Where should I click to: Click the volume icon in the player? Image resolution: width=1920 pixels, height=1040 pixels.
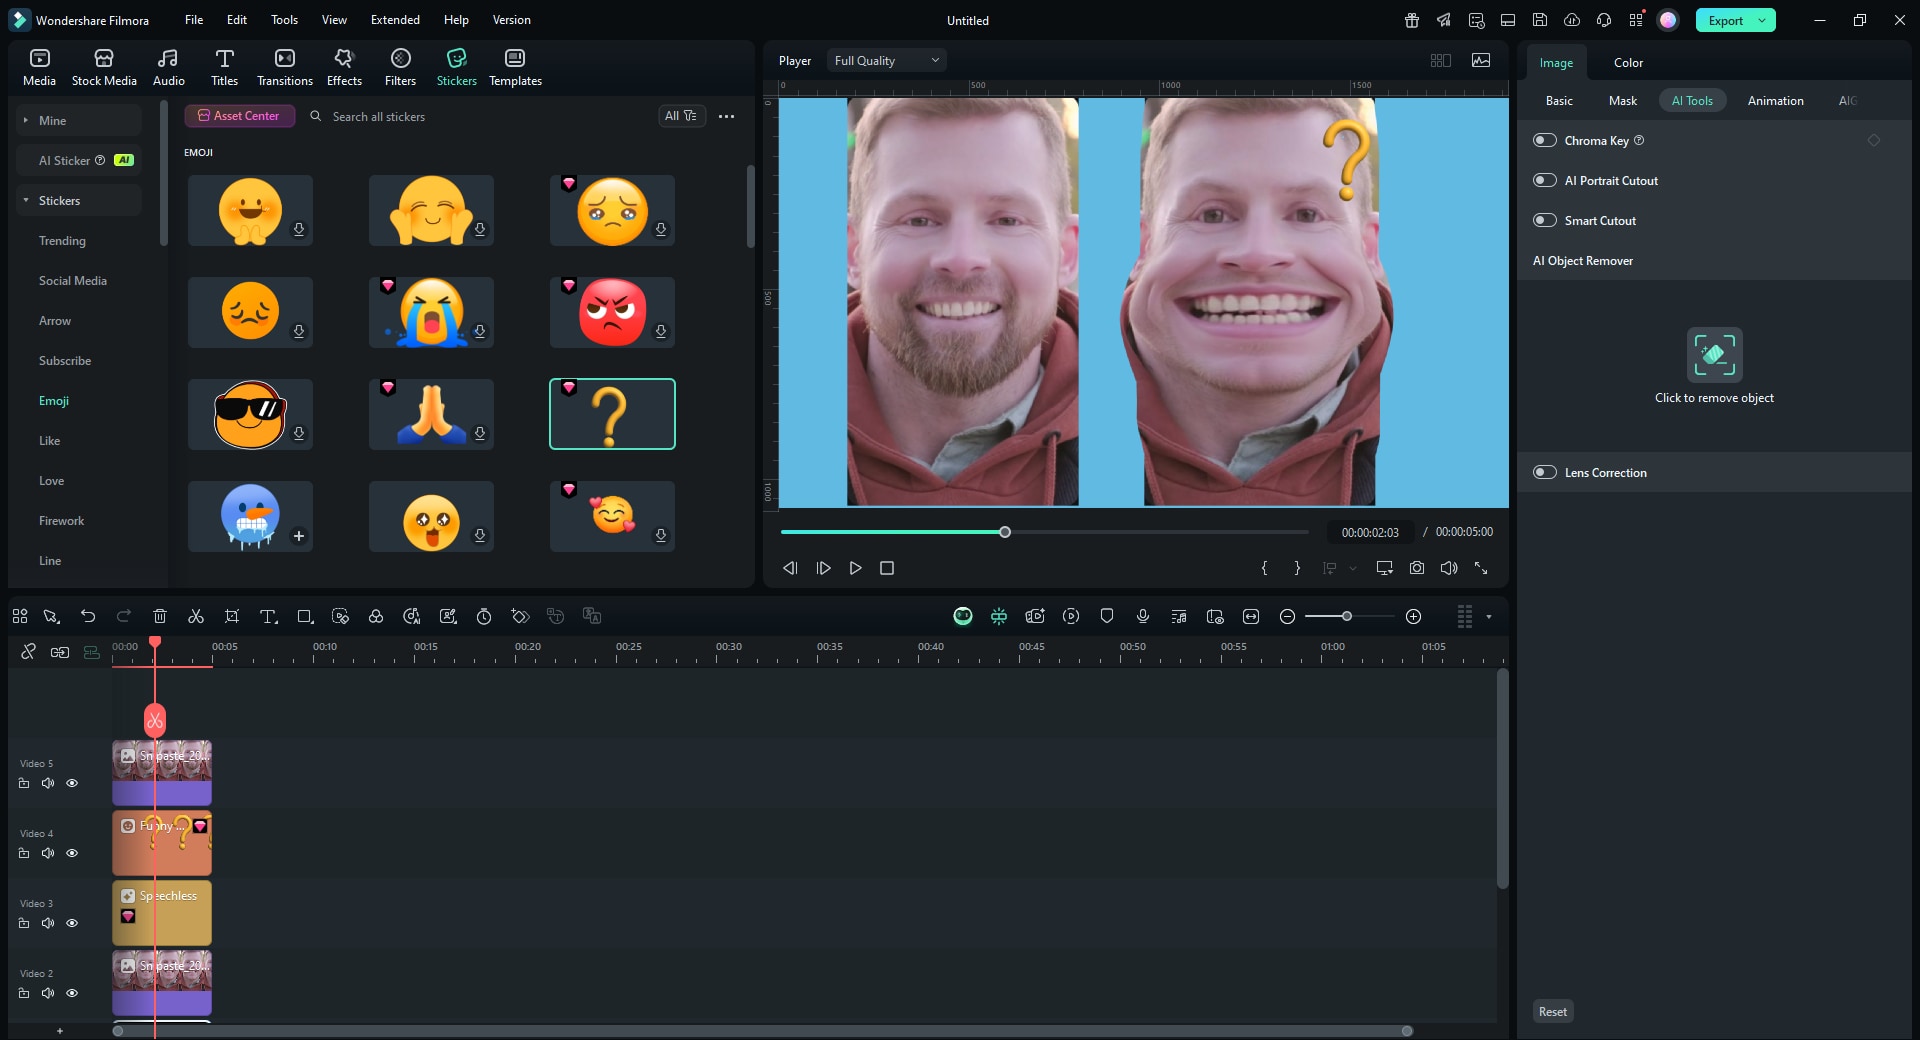[1449, 568]
